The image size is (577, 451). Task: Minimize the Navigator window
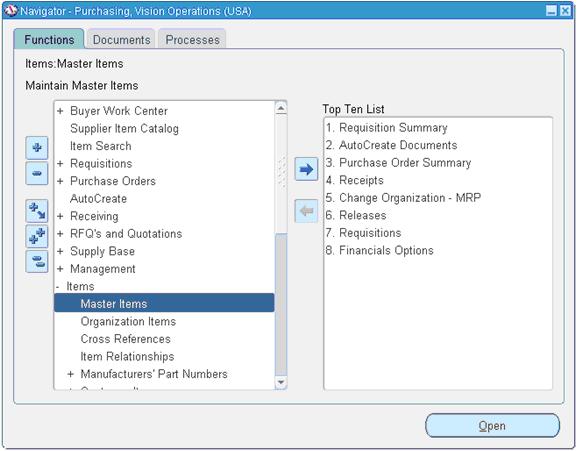pos(551,11)
